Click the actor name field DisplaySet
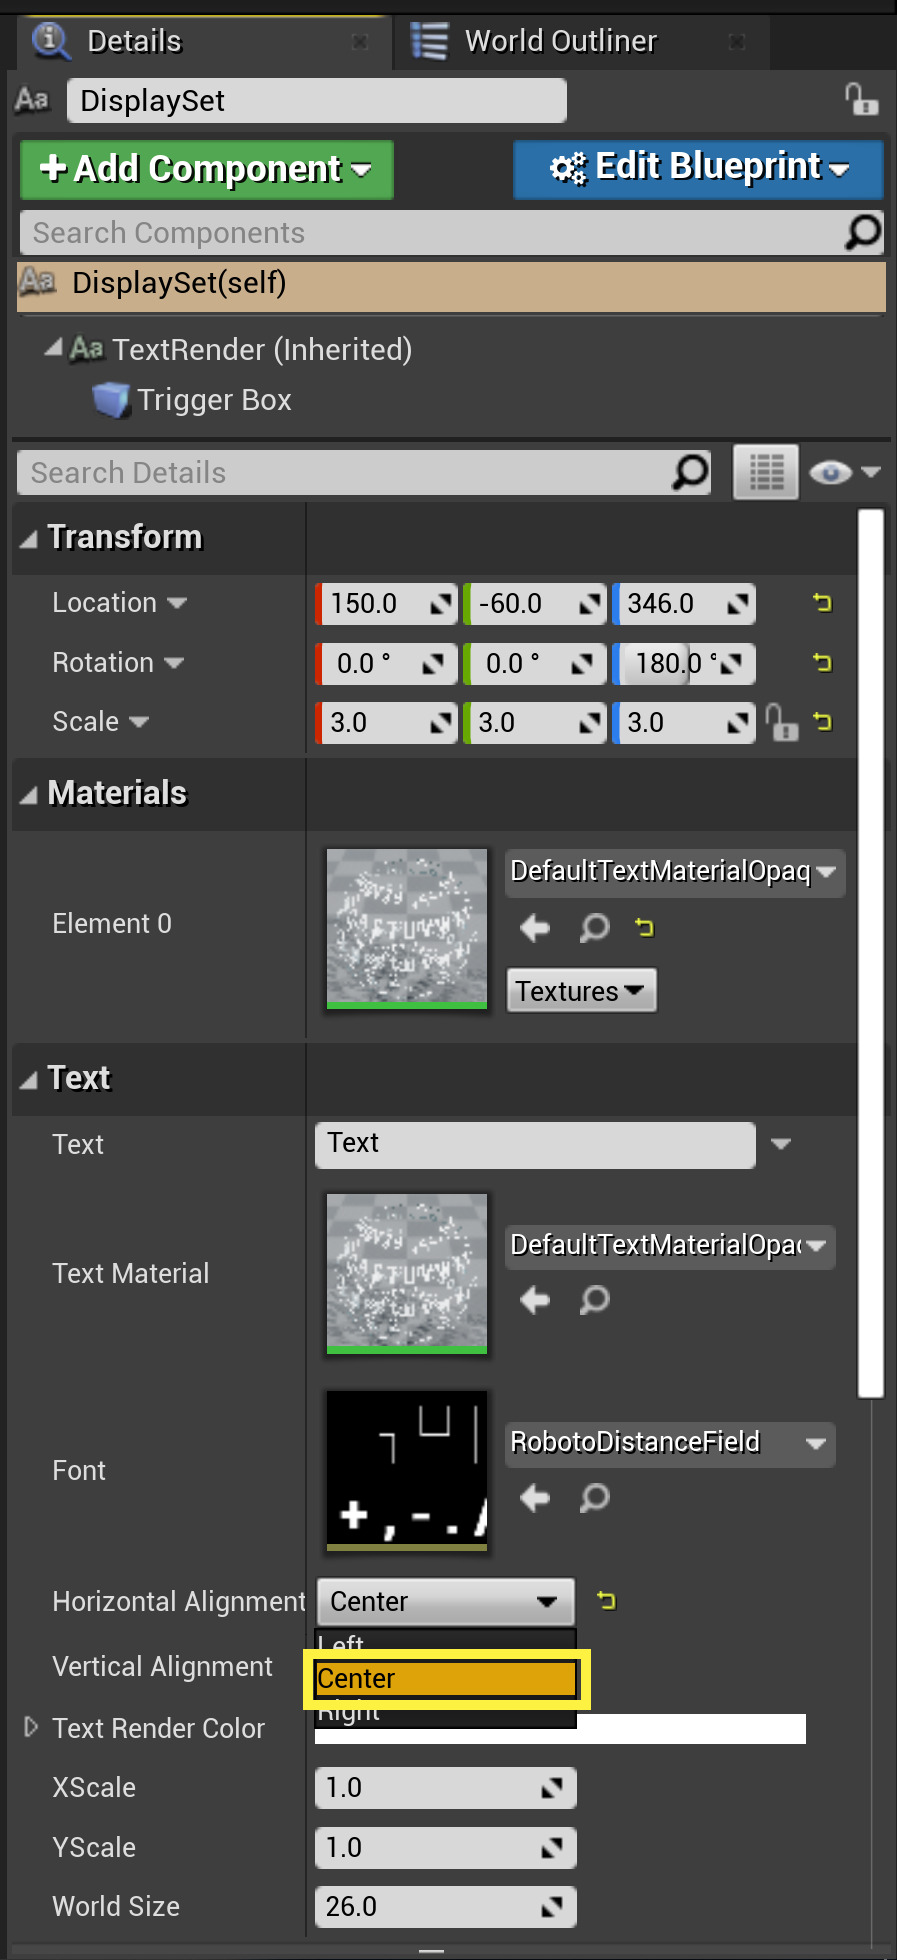This screenshot has width=897, height=1960. pos(316,101)
